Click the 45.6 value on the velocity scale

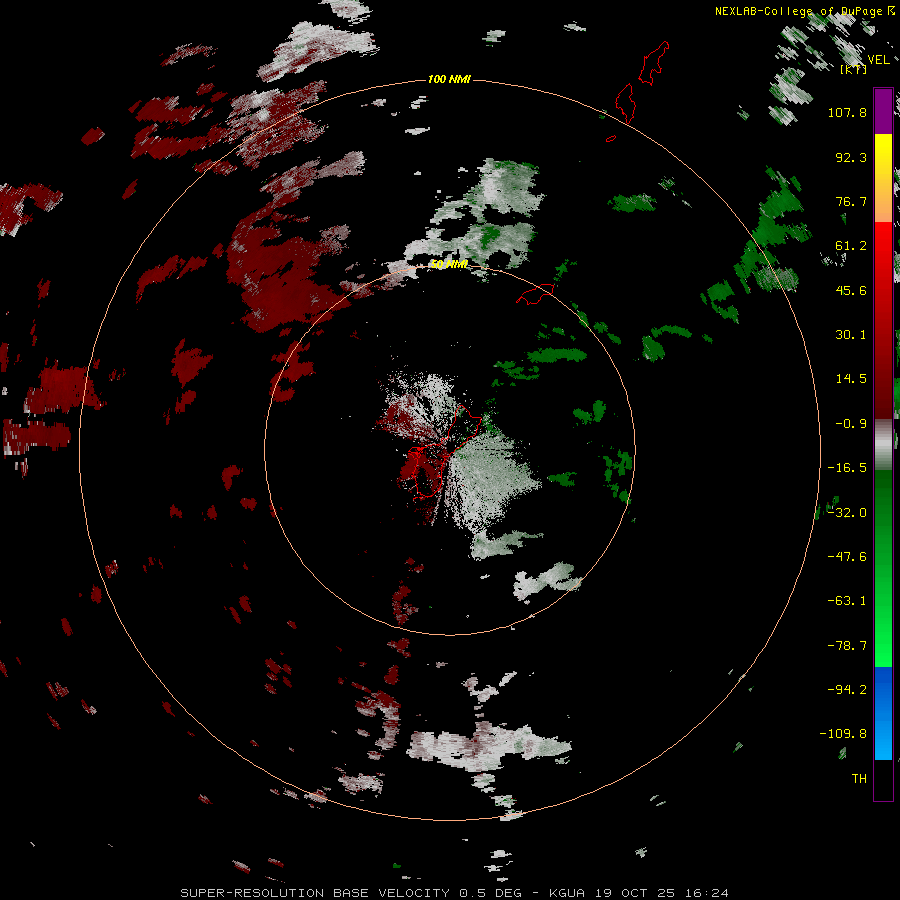pos(851,290)
